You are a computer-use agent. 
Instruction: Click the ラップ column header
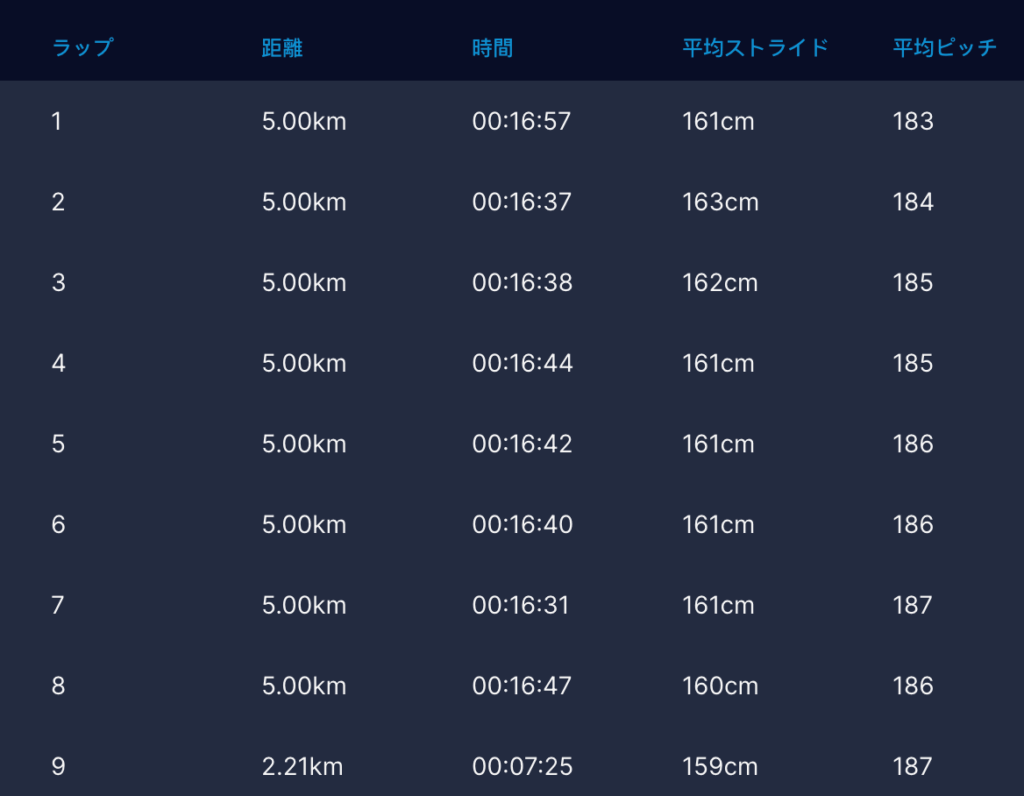(x=82, y=48)
